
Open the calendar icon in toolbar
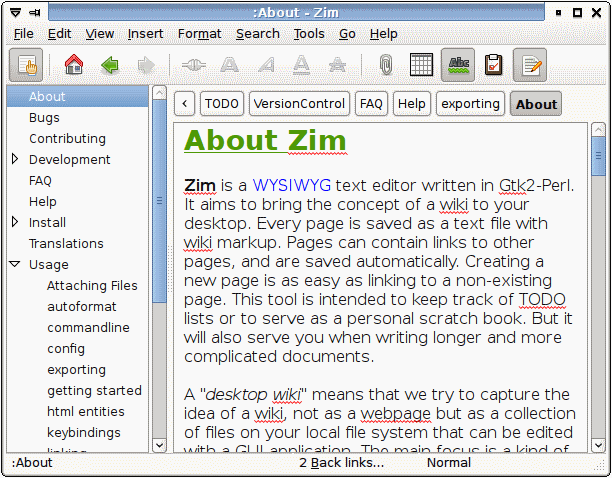[x=421, y=65]
